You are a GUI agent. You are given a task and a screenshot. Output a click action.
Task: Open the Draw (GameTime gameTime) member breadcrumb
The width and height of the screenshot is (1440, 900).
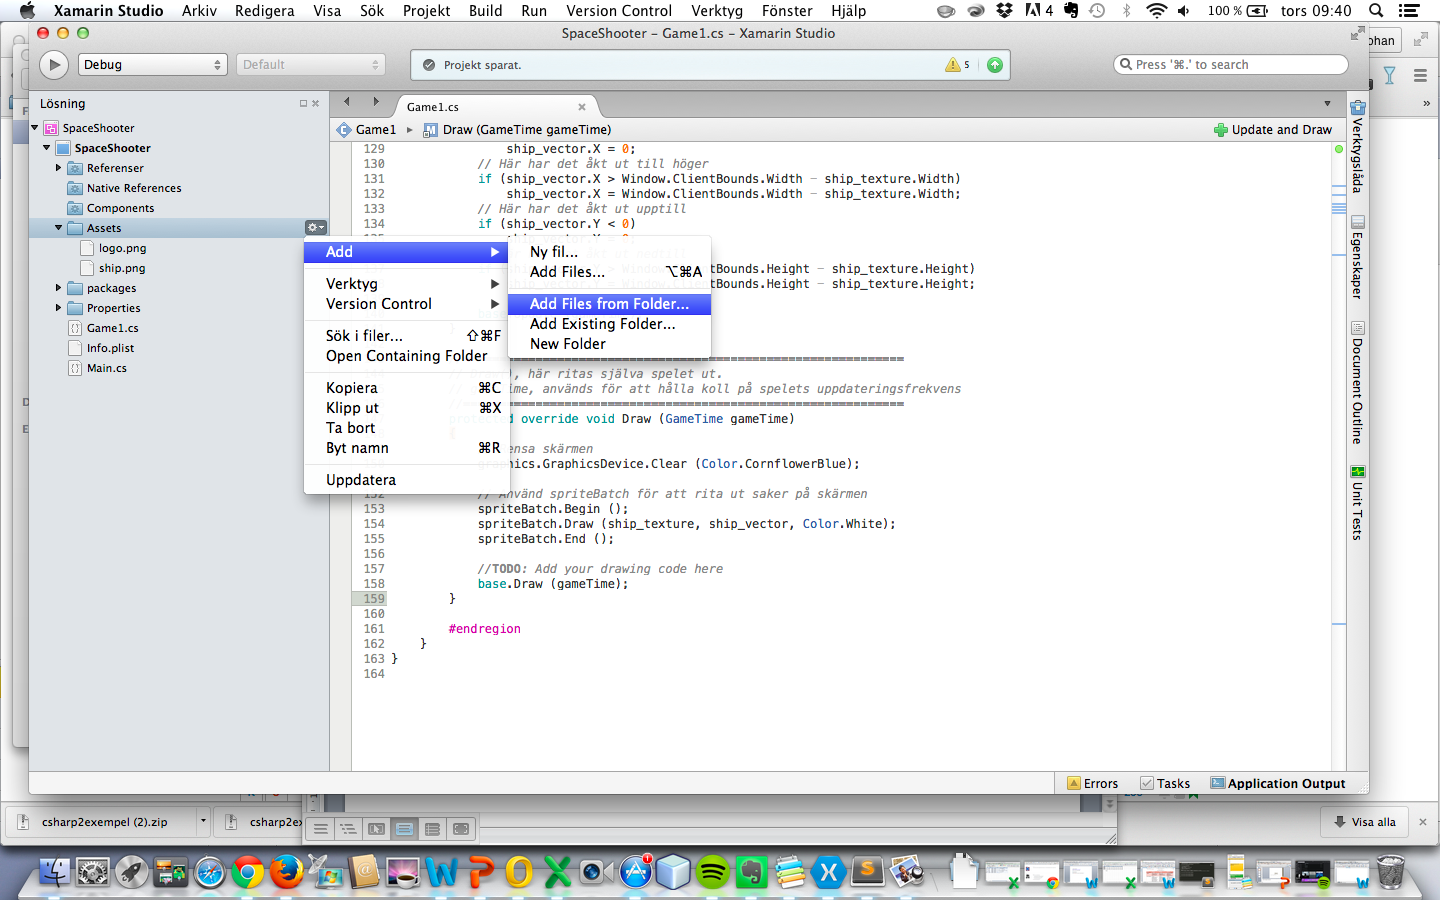coord(517,130)
